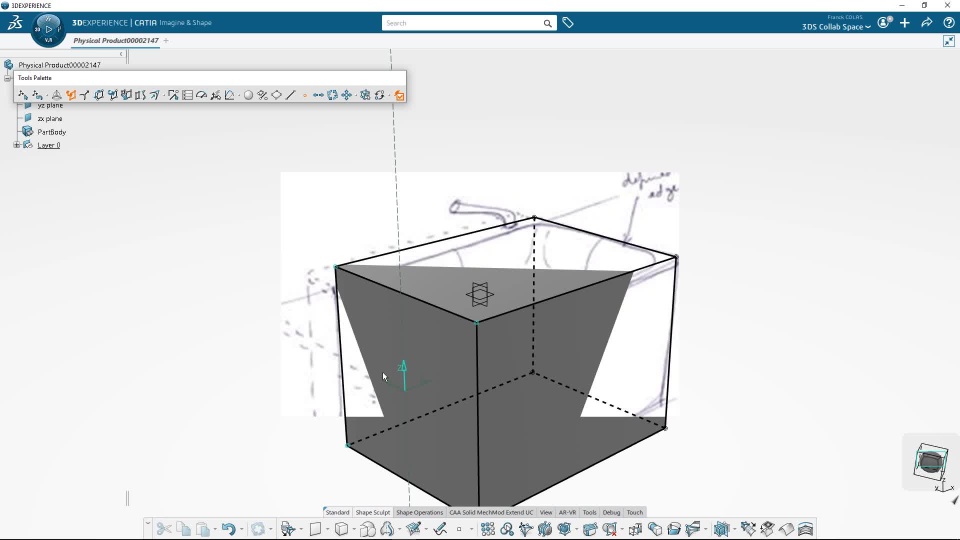
Task: Click the Tools Palette title bar
Action: click(x=210, y=78)
